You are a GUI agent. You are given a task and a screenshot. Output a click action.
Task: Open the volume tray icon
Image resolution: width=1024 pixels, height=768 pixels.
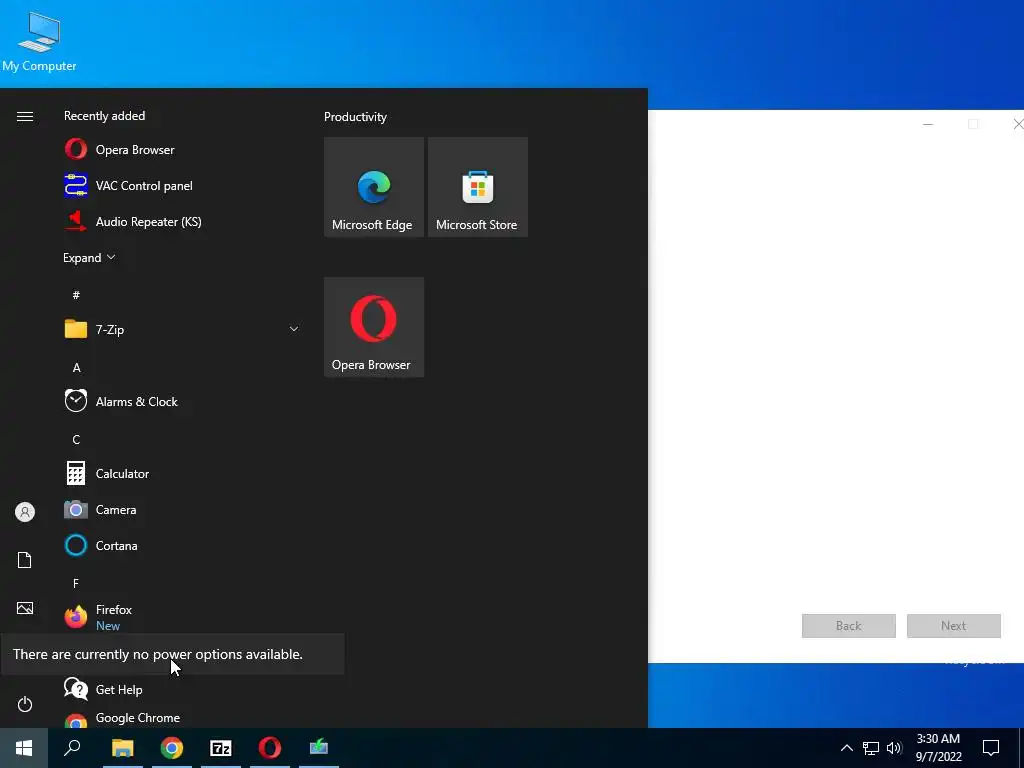[894, 748]
